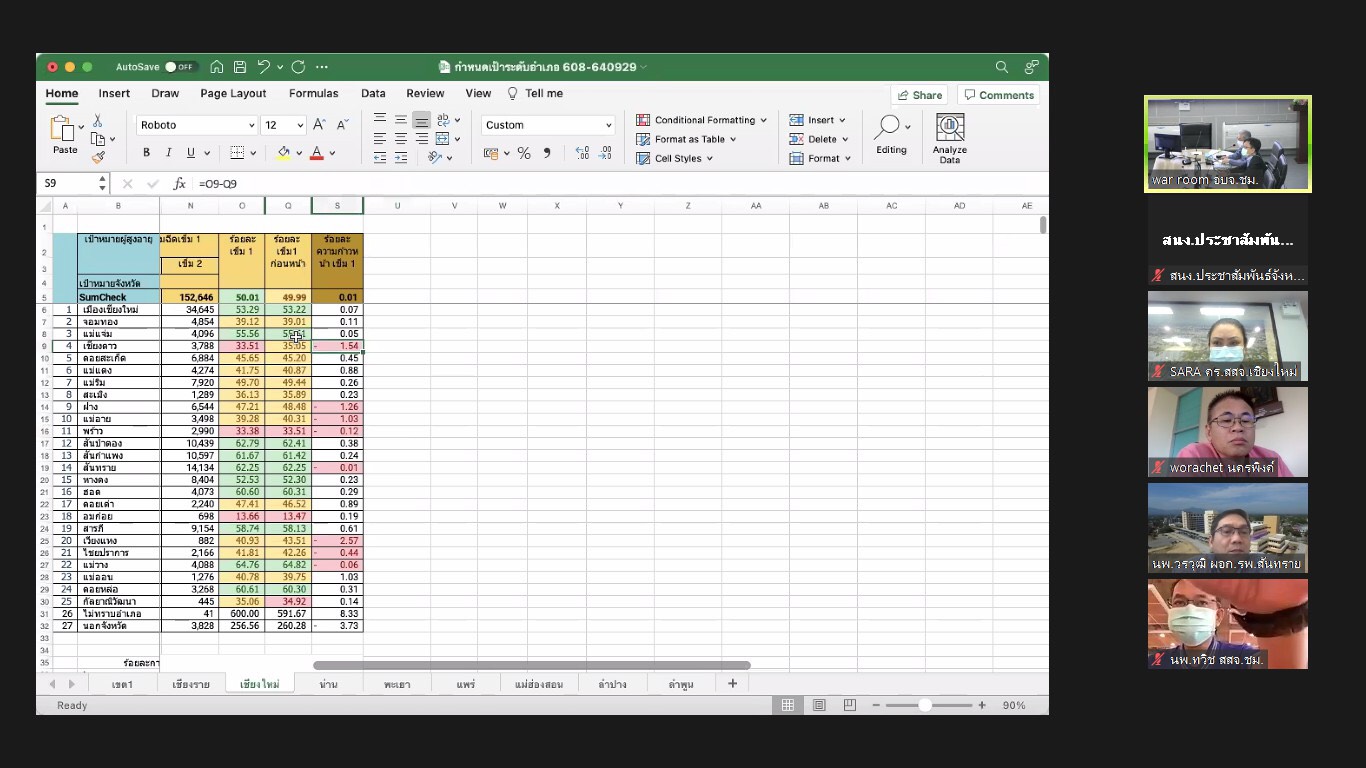
Task: Copy the selected cells
Action: click(x=98, y=139)
